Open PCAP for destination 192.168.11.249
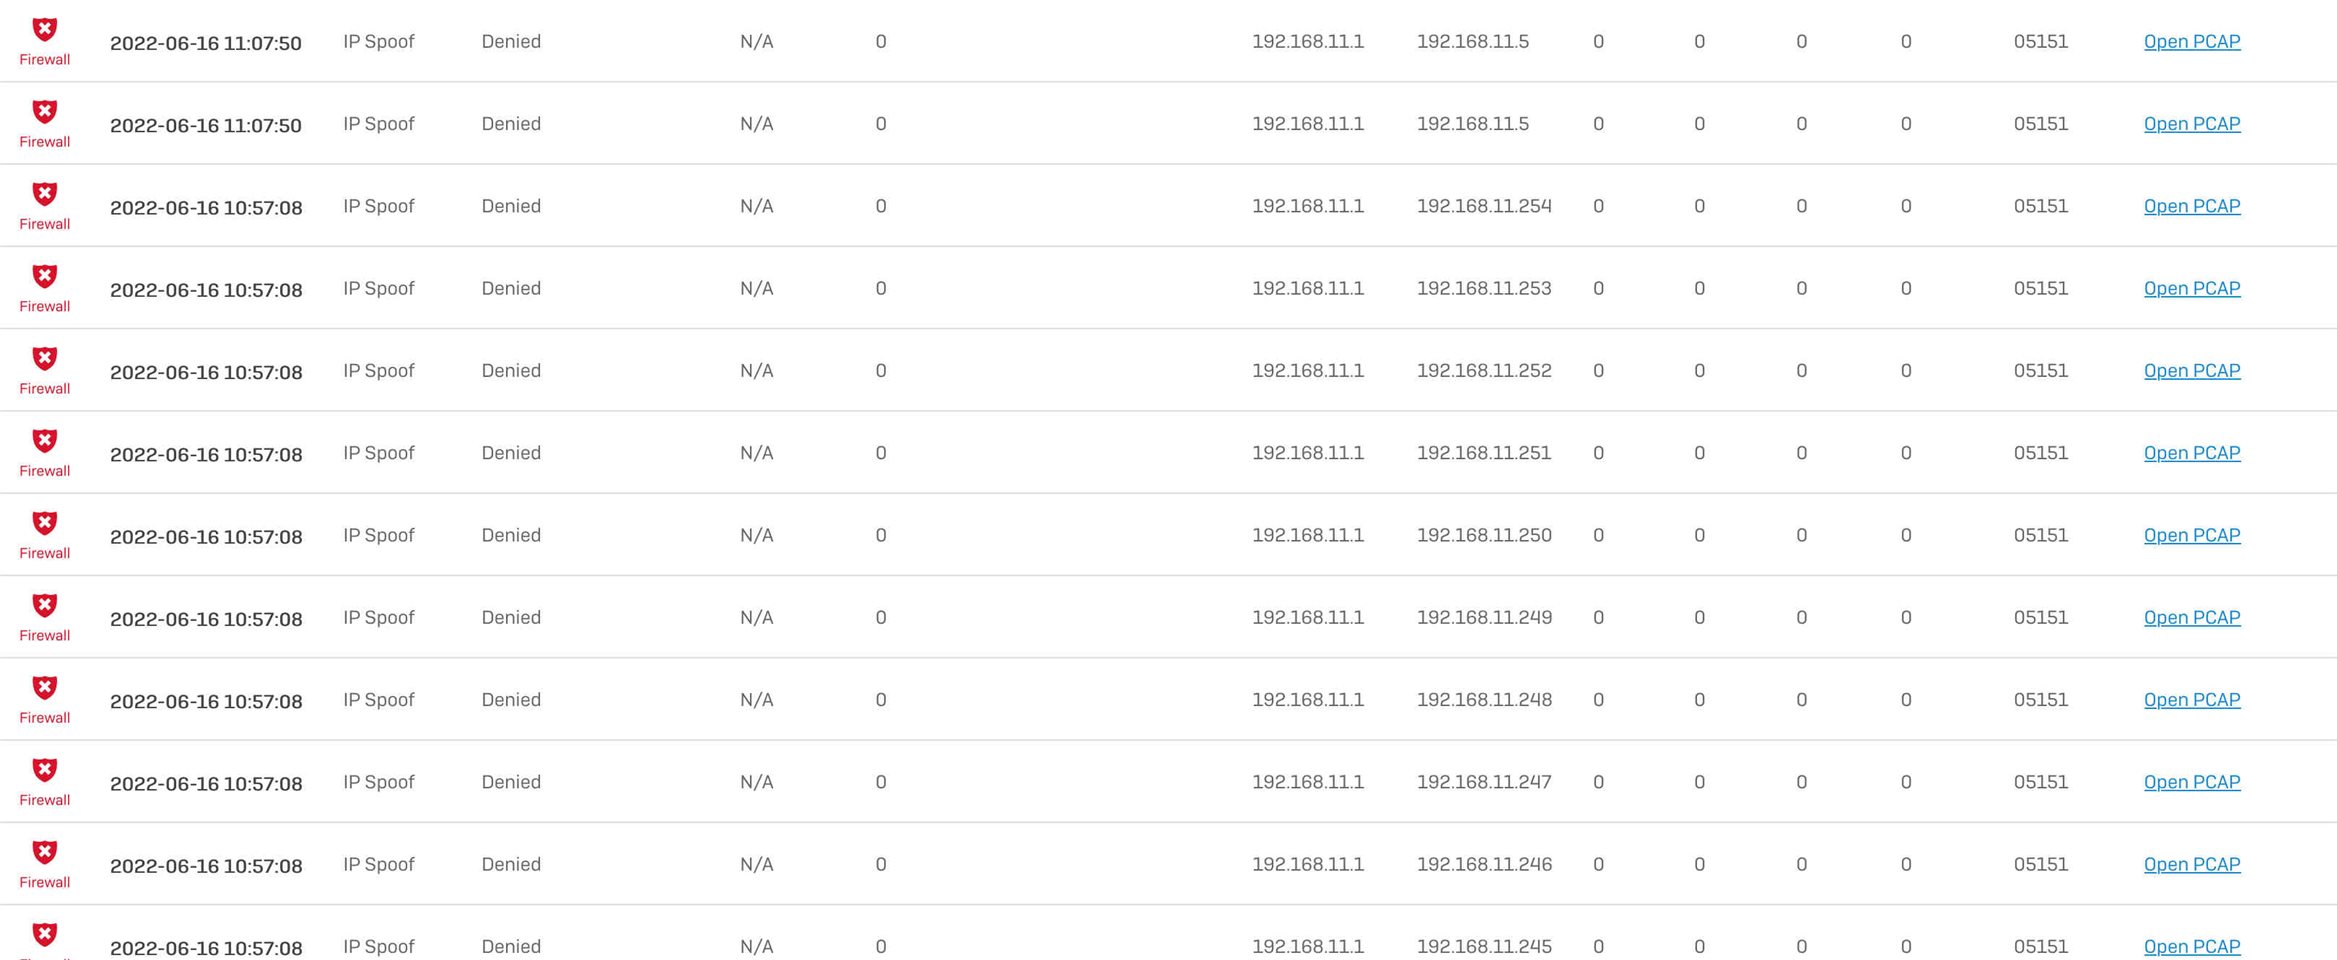 tap(2191, 617)
